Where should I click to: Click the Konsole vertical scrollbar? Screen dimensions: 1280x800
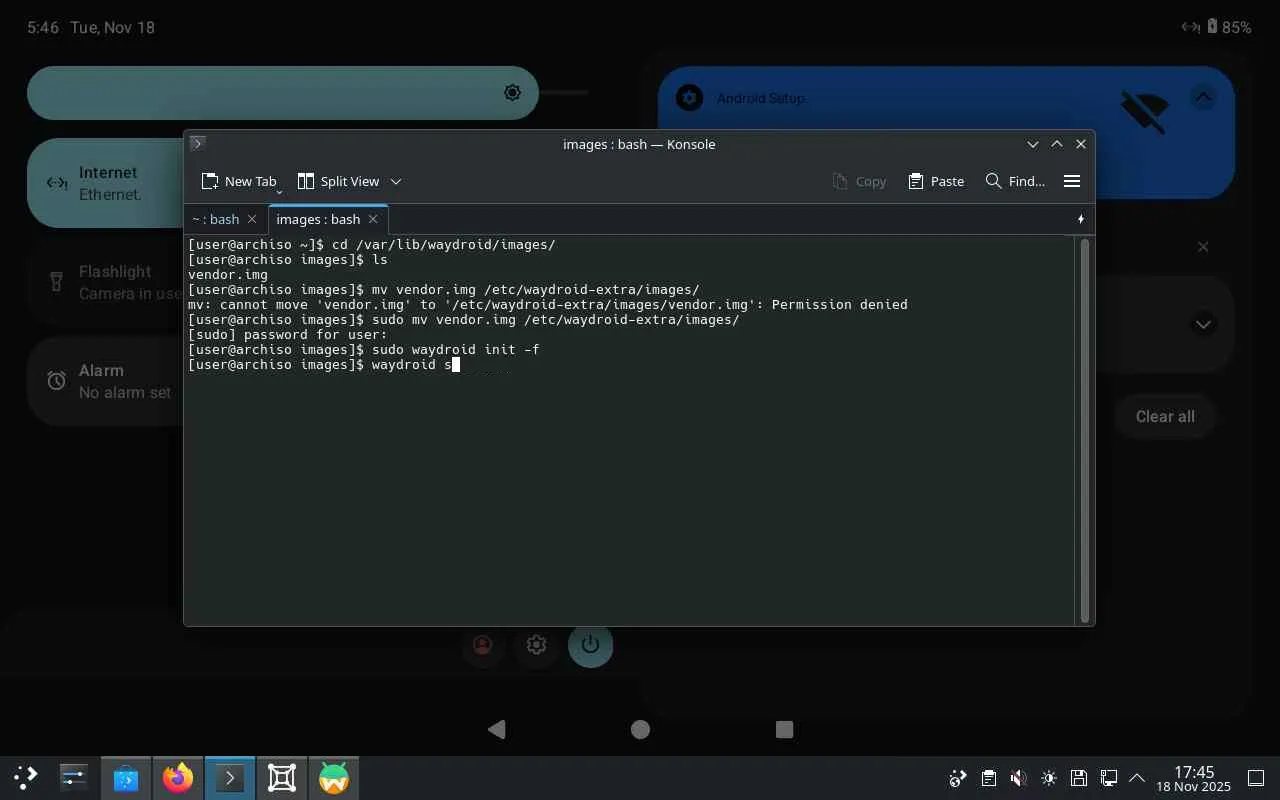pos(1084,430)
